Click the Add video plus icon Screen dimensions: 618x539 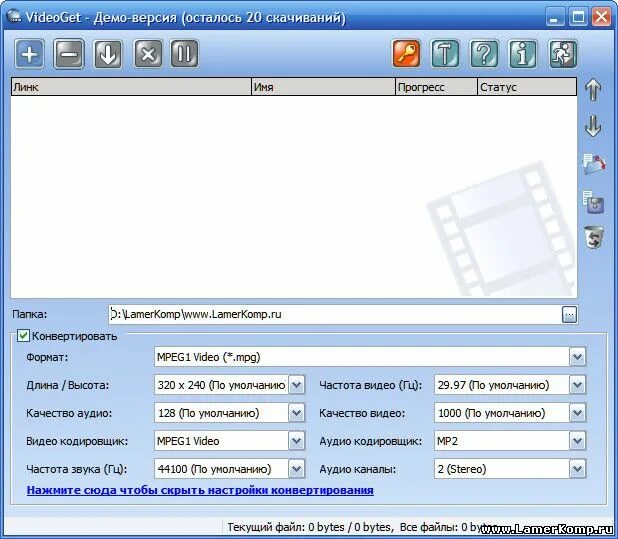click(x=30, y=54)
